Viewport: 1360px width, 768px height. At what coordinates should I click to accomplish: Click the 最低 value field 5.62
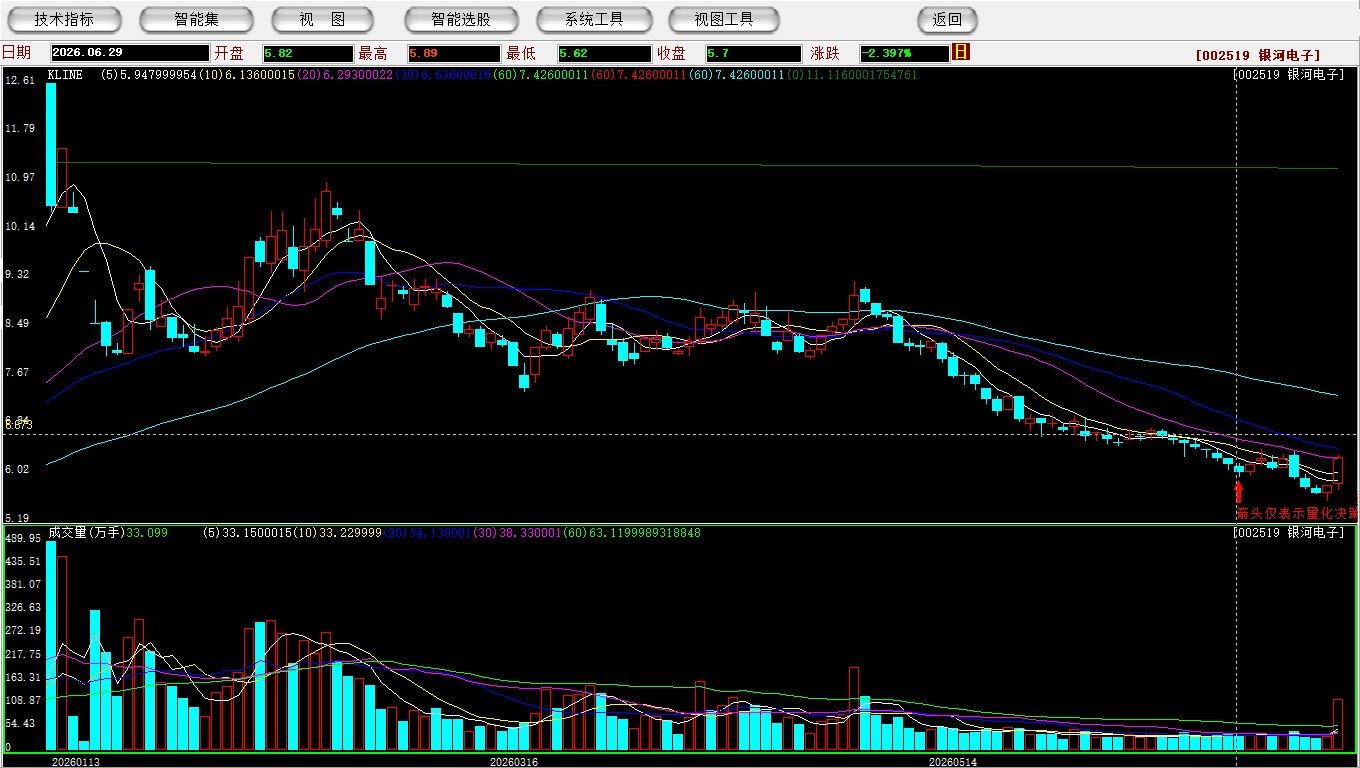click(x=604, y=54)
